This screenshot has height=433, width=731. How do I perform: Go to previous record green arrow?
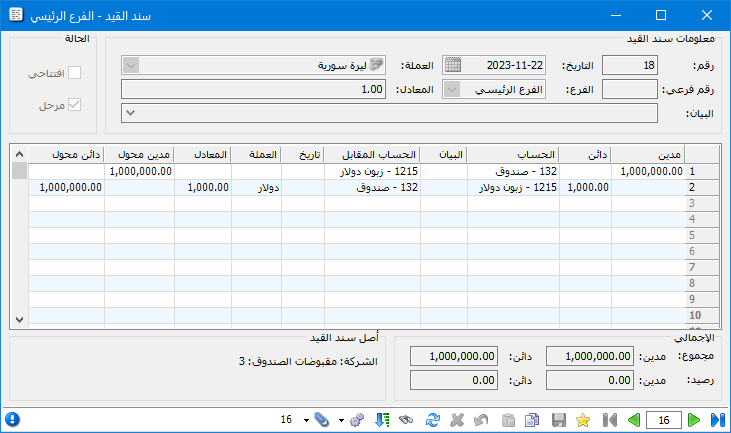[634, 420]
